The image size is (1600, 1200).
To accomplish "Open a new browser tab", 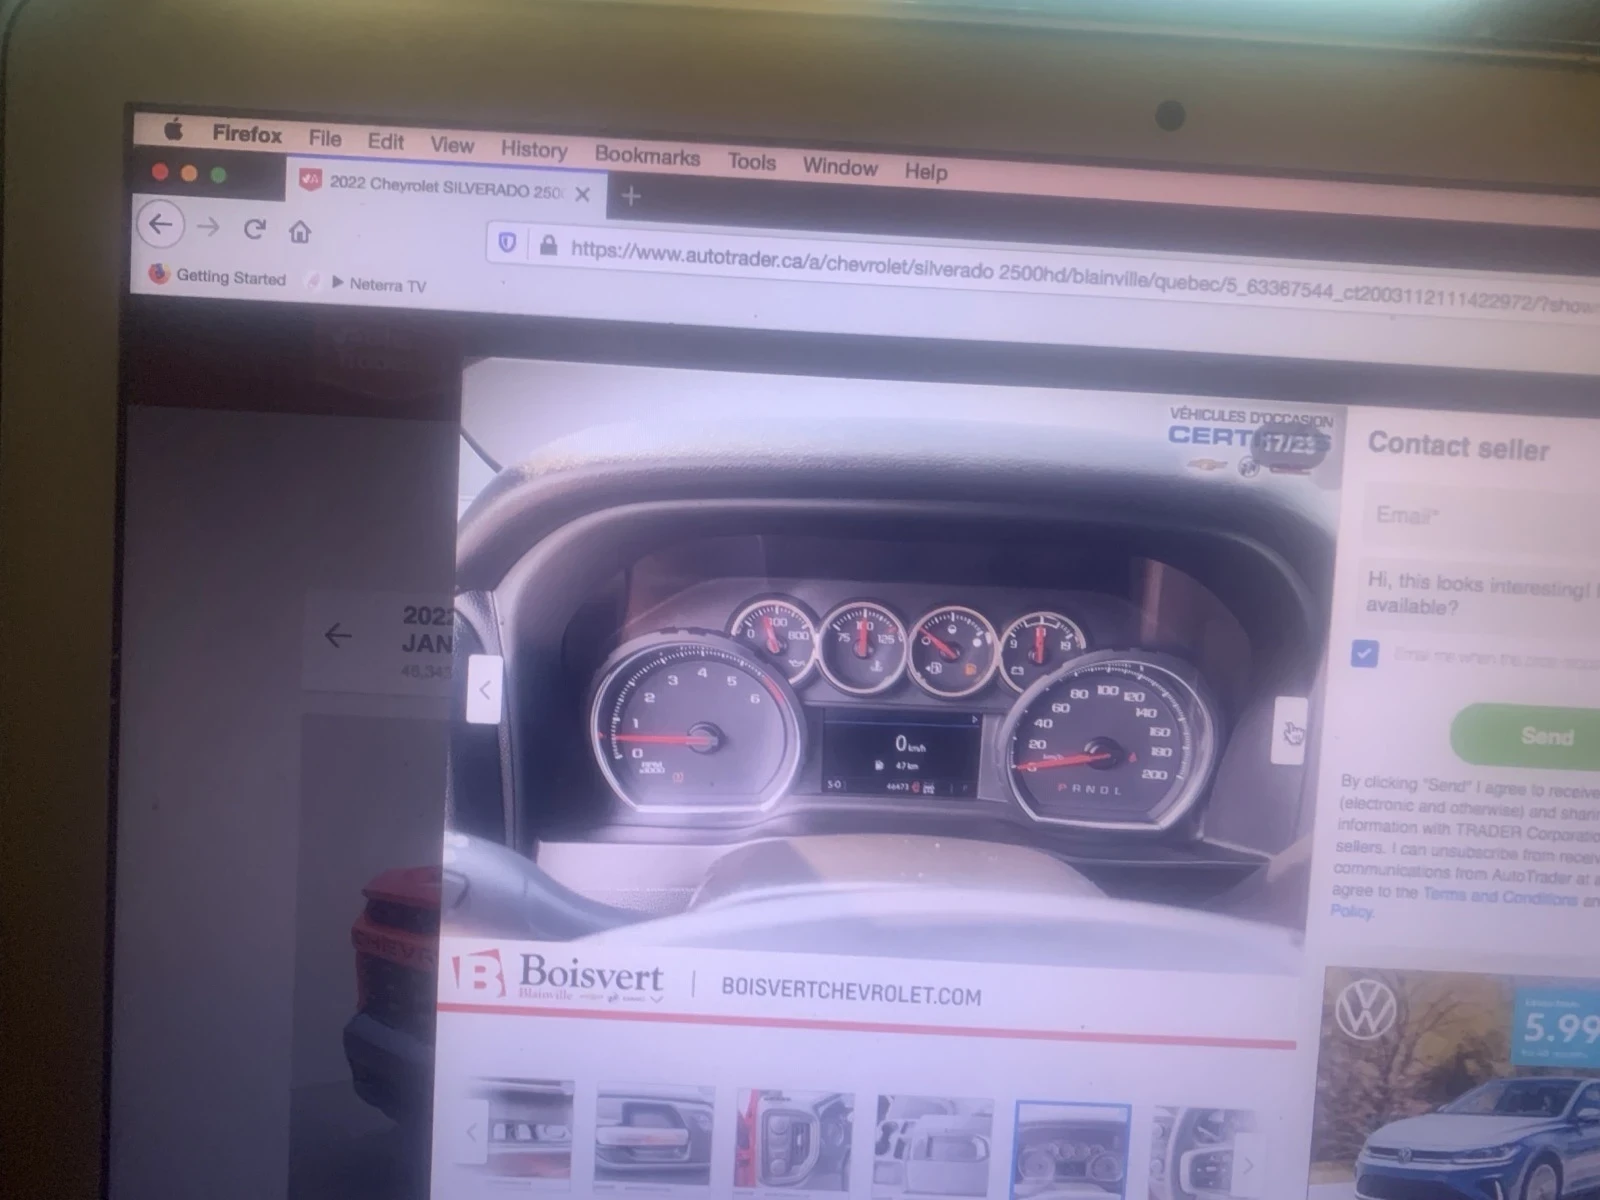I will click(x=630, y=196).
